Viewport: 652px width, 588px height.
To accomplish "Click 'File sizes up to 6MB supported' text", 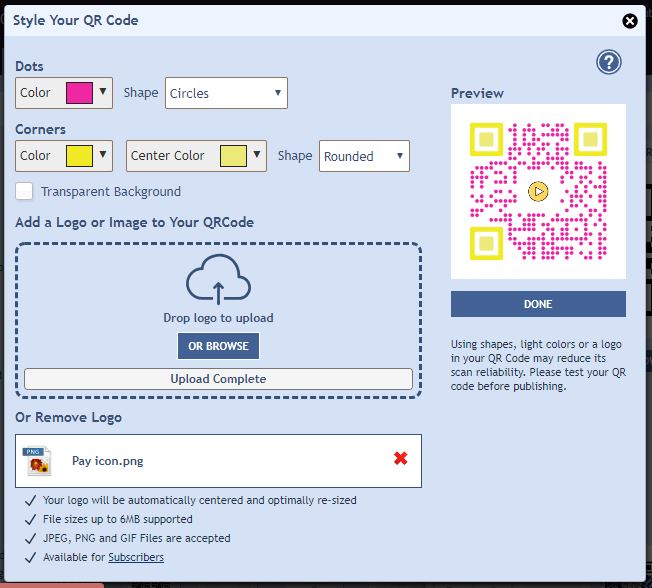I will [118, 519].
